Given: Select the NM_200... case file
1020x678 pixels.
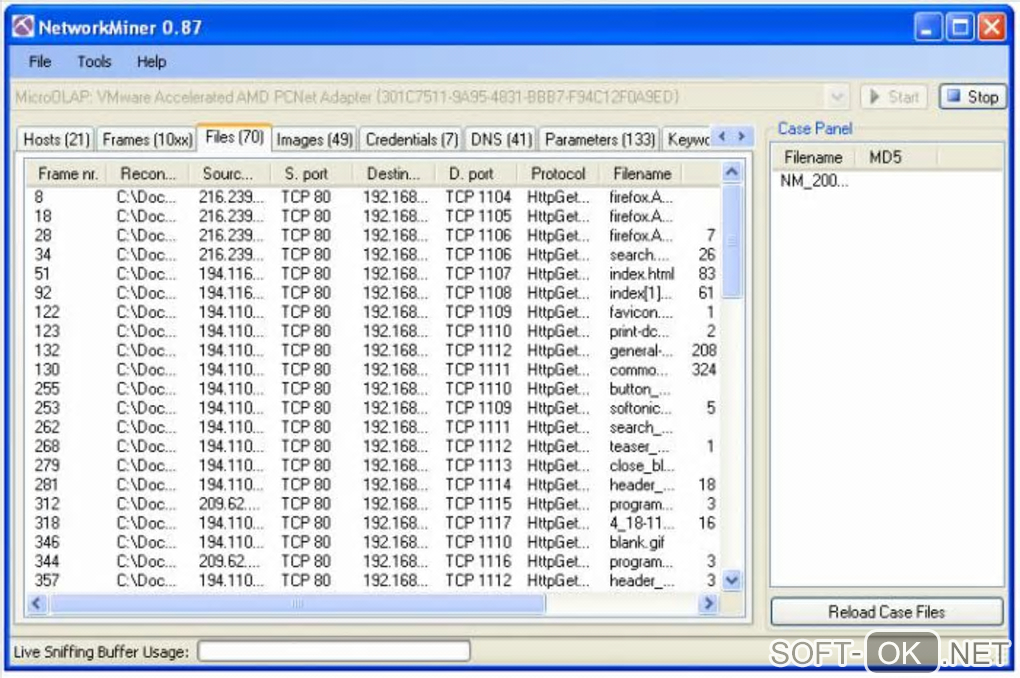Looking at the screenshot, I should pos(814,181).
